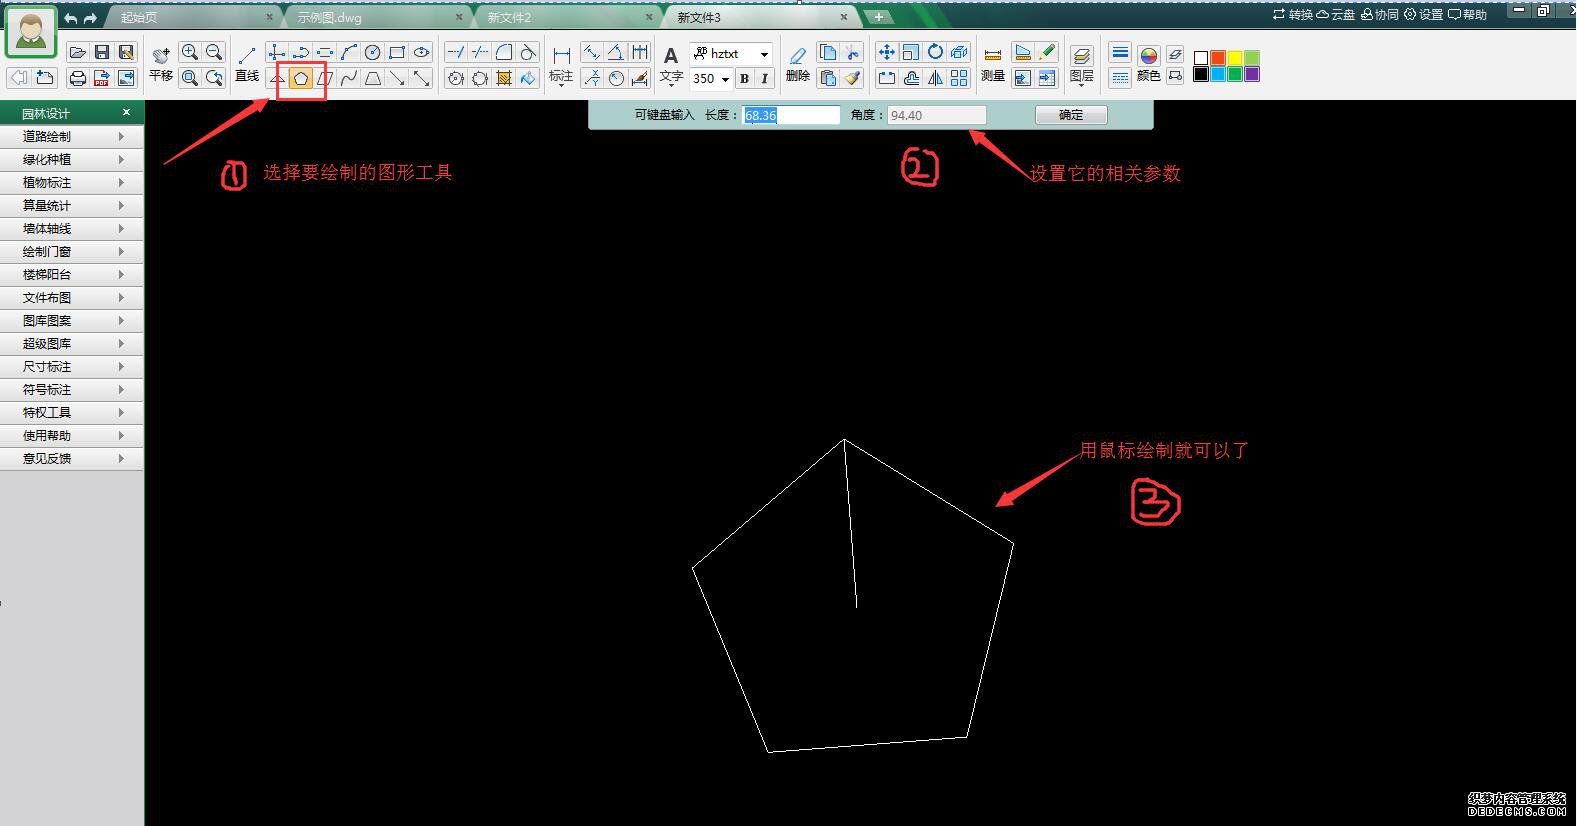Click the paste clipboard icon

[828, 78]
